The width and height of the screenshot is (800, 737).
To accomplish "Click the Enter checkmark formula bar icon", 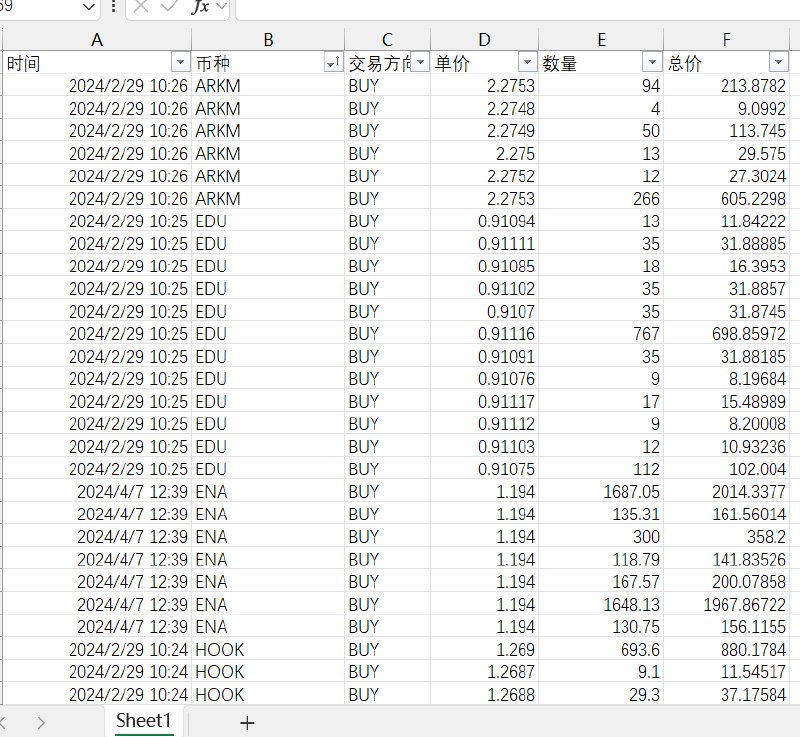I will coord(169,7).
